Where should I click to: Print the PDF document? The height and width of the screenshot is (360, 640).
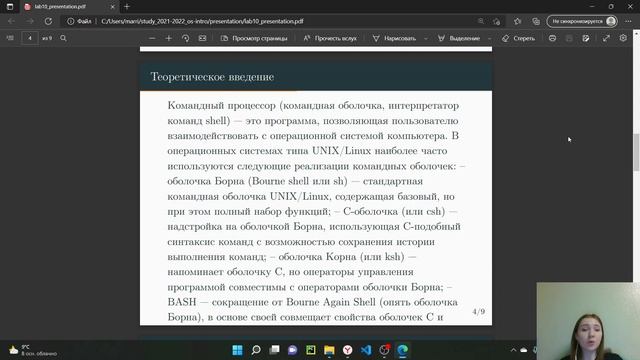point(552,38)
